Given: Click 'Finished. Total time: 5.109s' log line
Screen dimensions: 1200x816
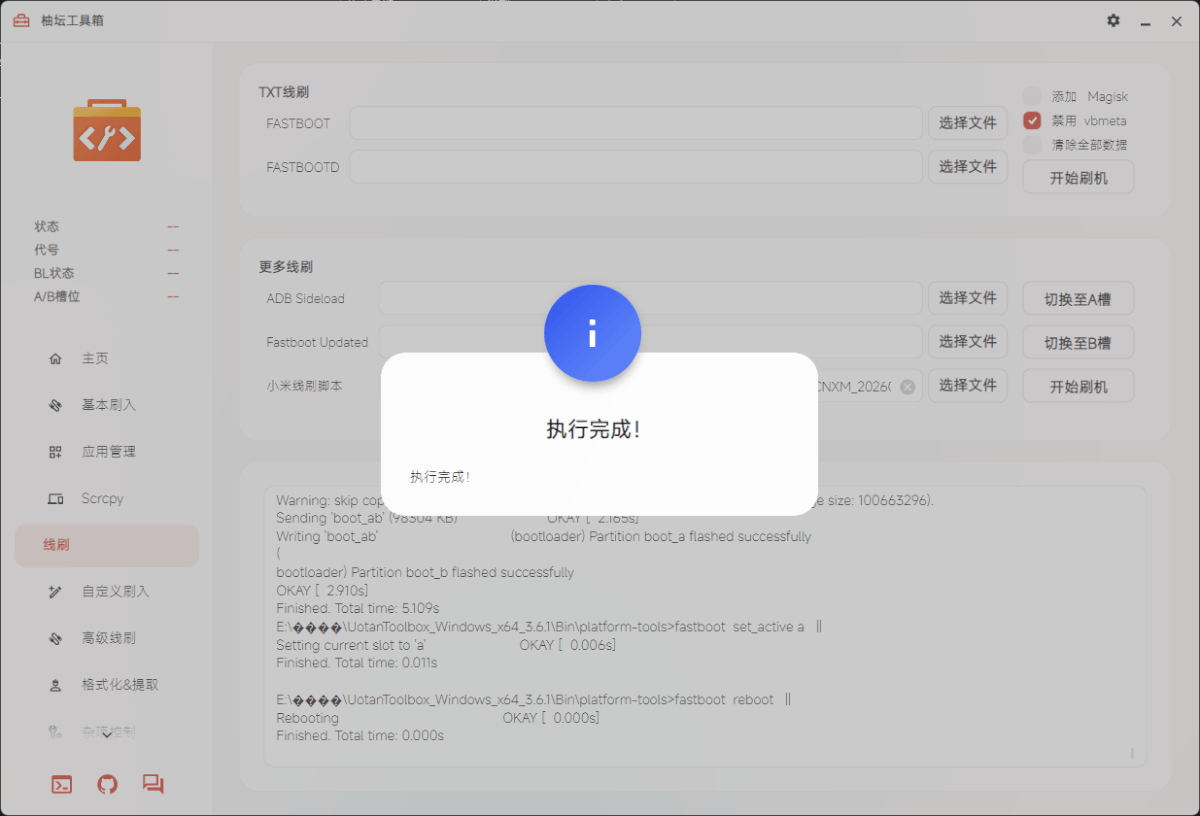Looking at the screenshot, I should [x=358, y=608].
